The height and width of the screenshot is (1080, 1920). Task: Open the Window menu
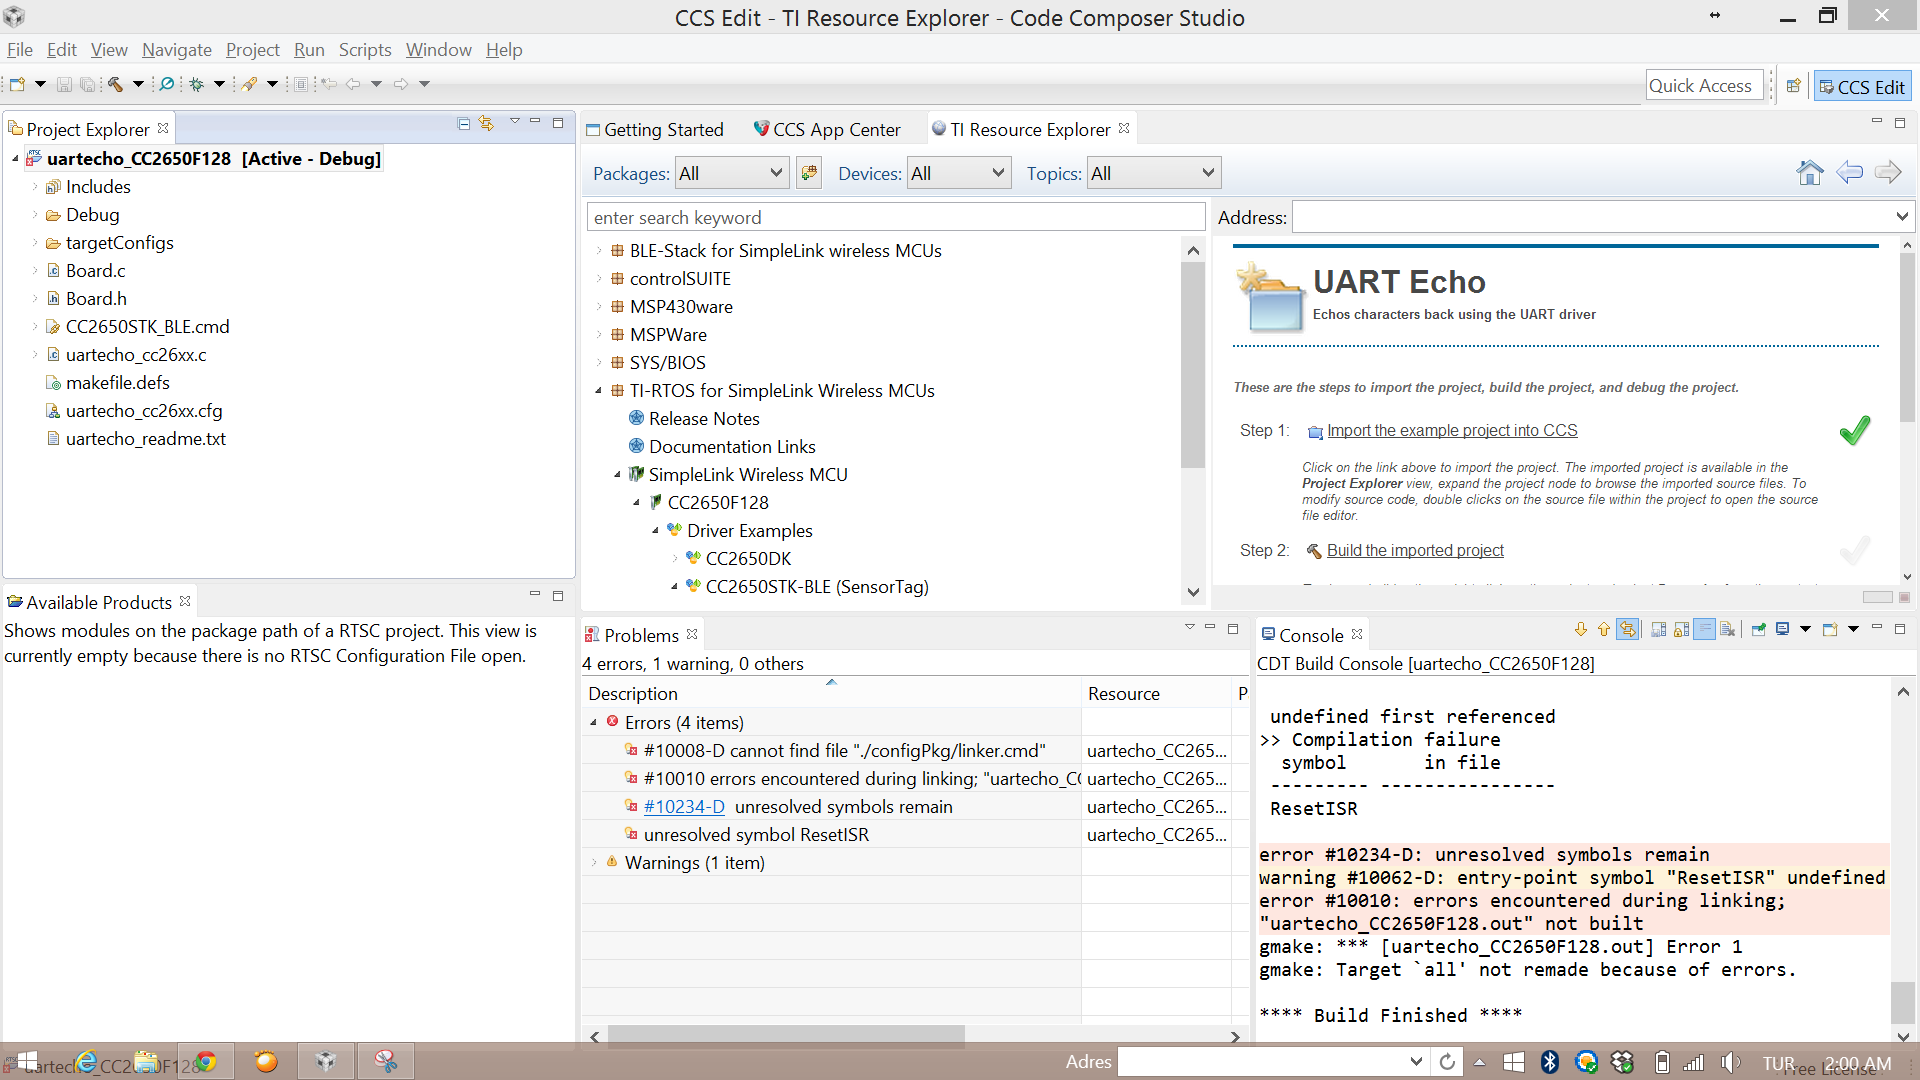point(438,50)
